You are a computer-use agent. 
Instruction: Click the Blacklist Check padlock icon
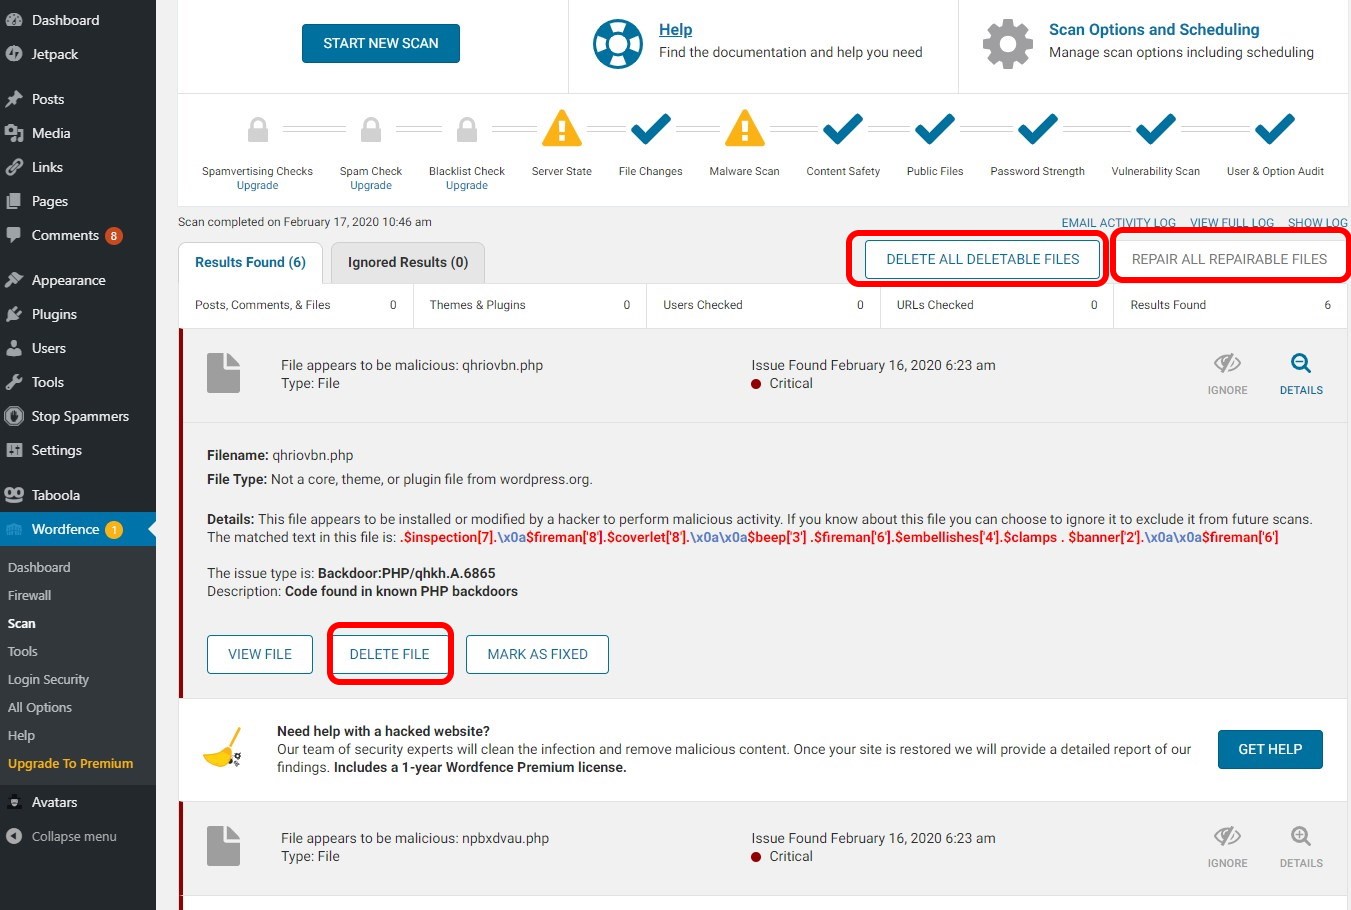coord(467,130)
